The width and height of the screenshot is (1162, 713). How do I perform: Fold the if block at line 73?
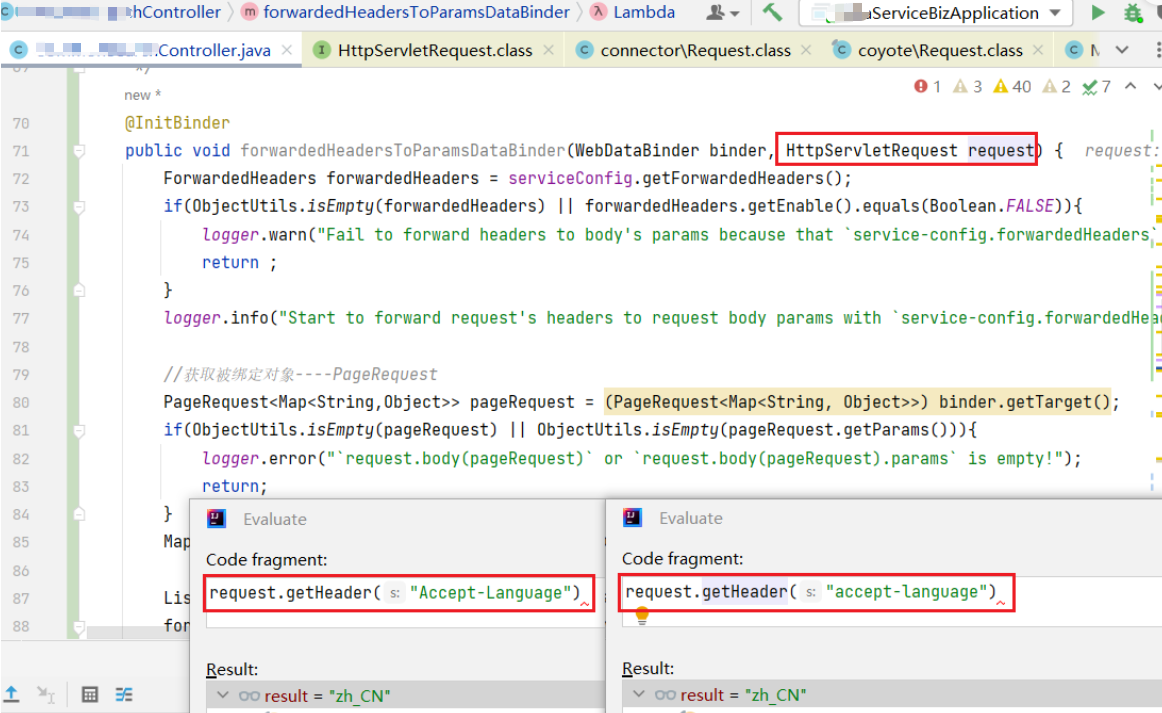tap(79, 207)
